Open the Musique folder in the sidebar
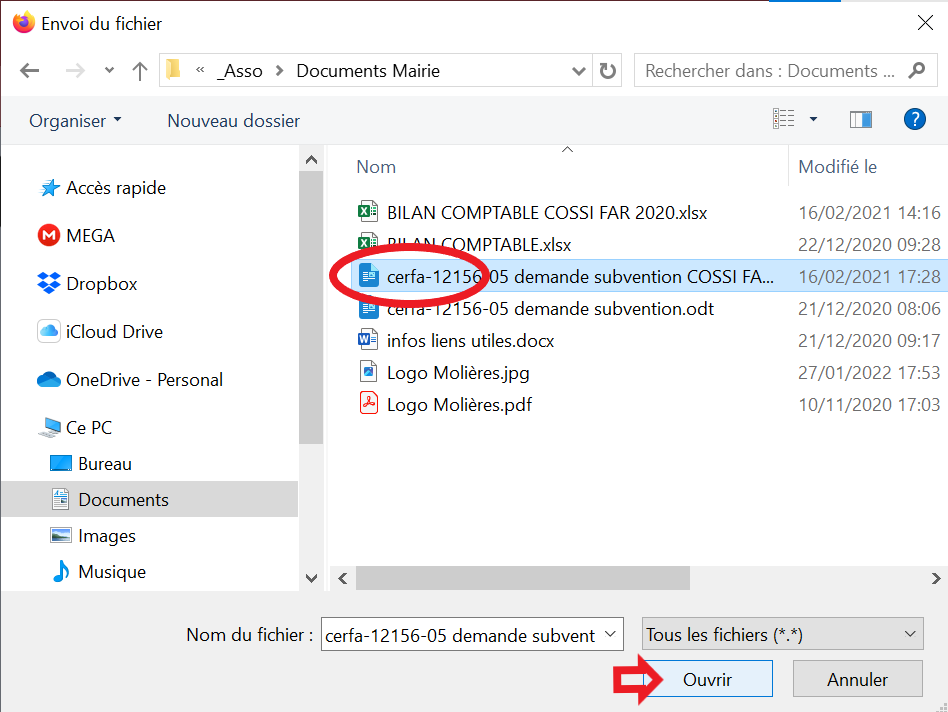 [112, 572]
